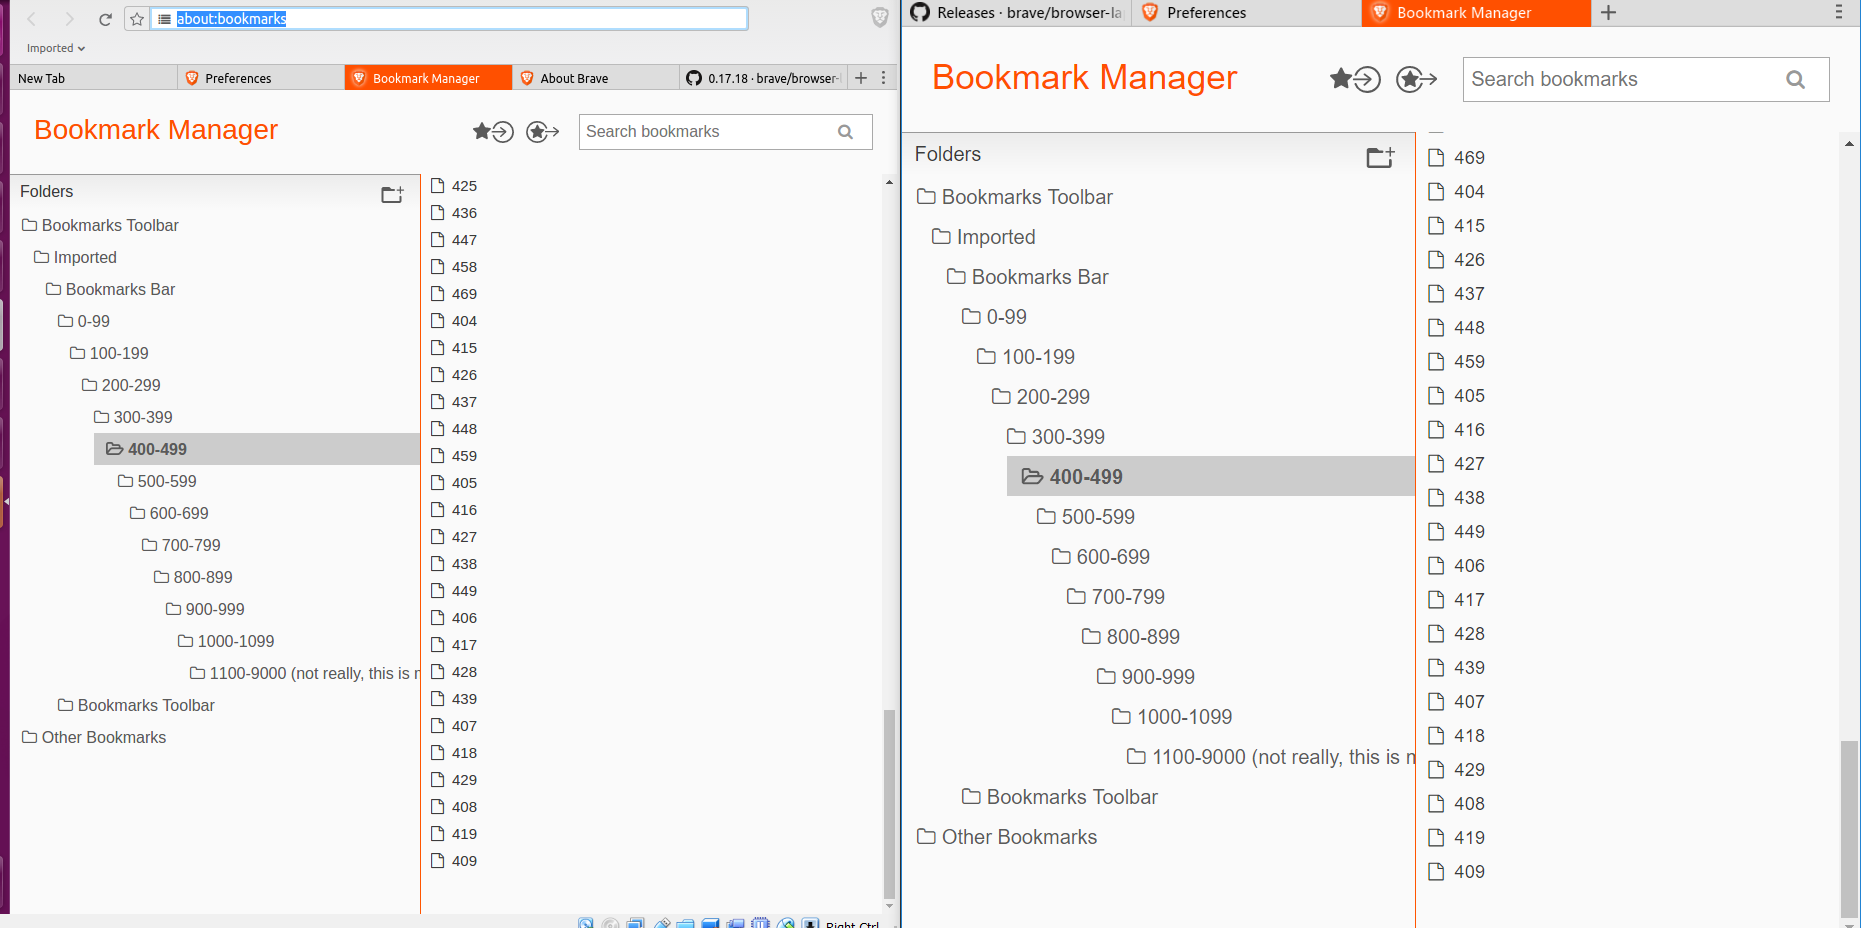
Task: Select 600-699 folder in left window
Action: point(169,513)
